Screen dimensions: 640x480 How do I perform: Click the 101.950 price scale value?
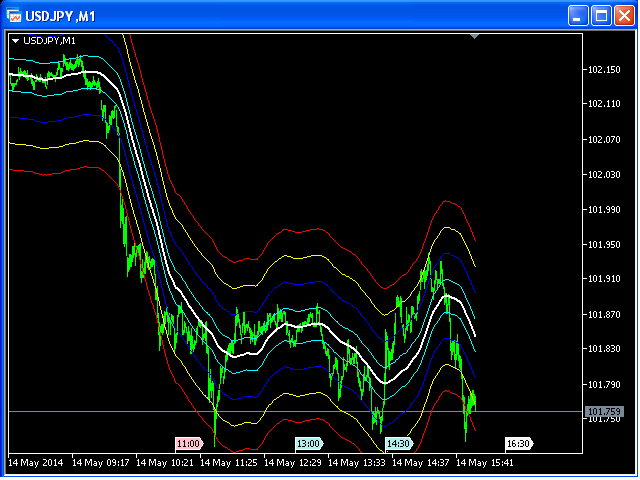coord(604,245)
